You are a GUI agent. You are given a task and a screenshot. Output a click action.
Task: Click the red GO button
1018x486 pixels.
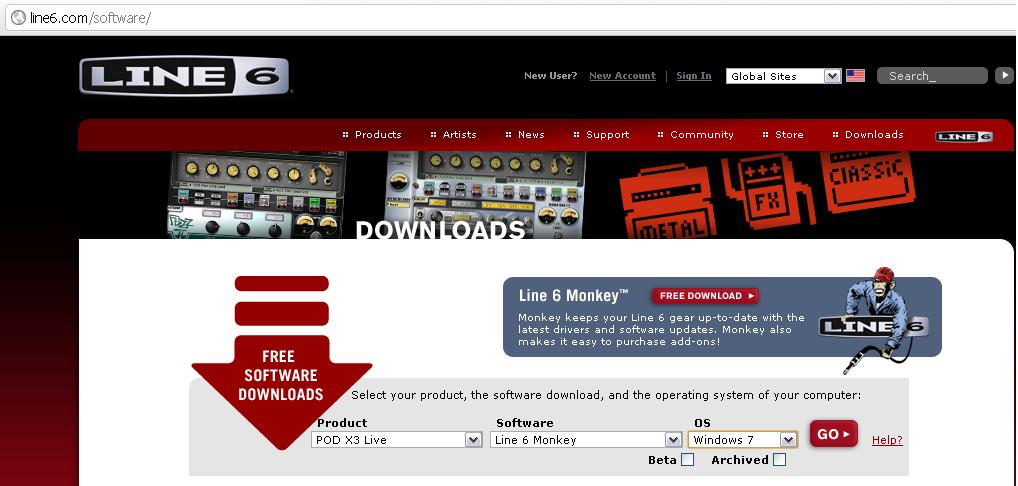[x=834, y=434]
